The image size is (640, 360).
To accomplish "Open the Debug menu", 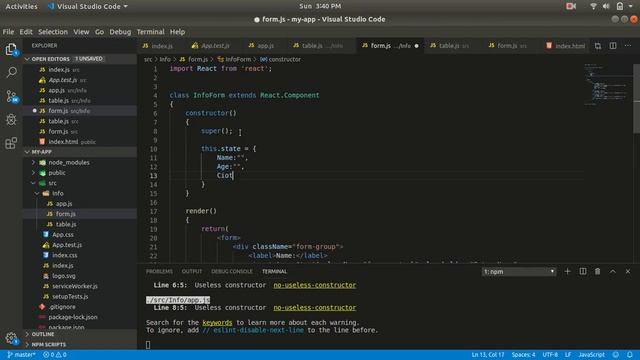I will (120, 32).
